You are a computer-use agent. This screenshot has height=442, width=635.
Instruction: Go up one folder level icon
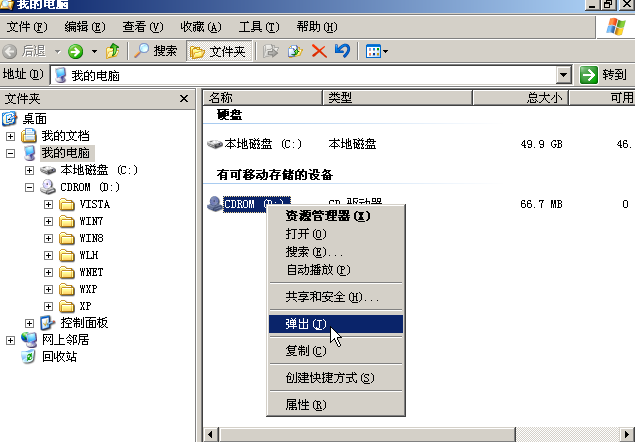click(x=113, y=51)
